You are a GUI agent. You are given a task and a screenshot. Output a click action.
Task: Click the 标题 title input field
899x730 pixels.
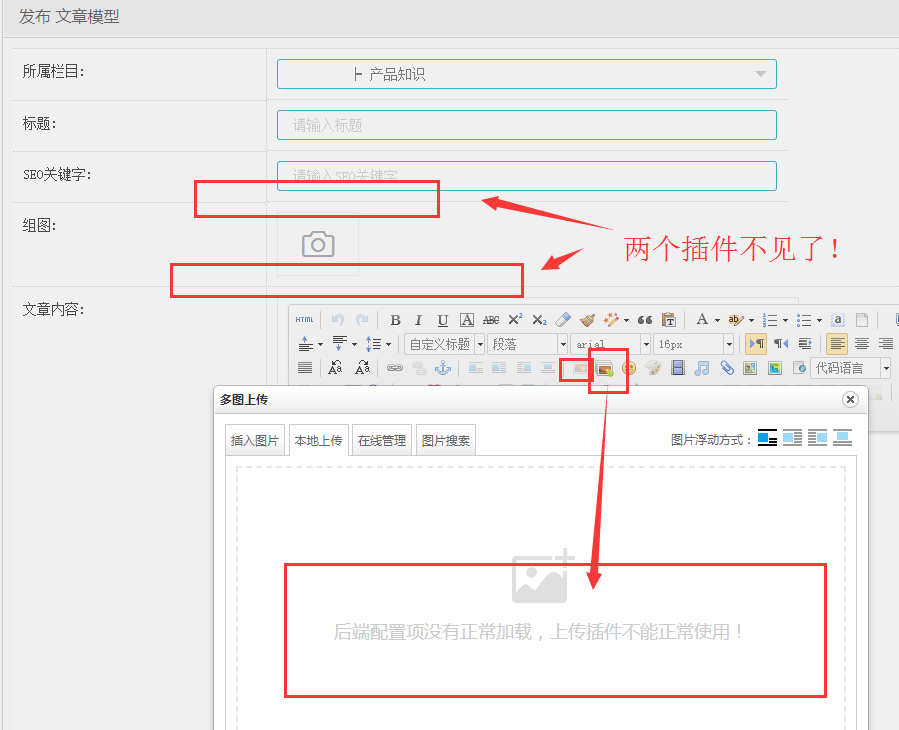point(526,125)
